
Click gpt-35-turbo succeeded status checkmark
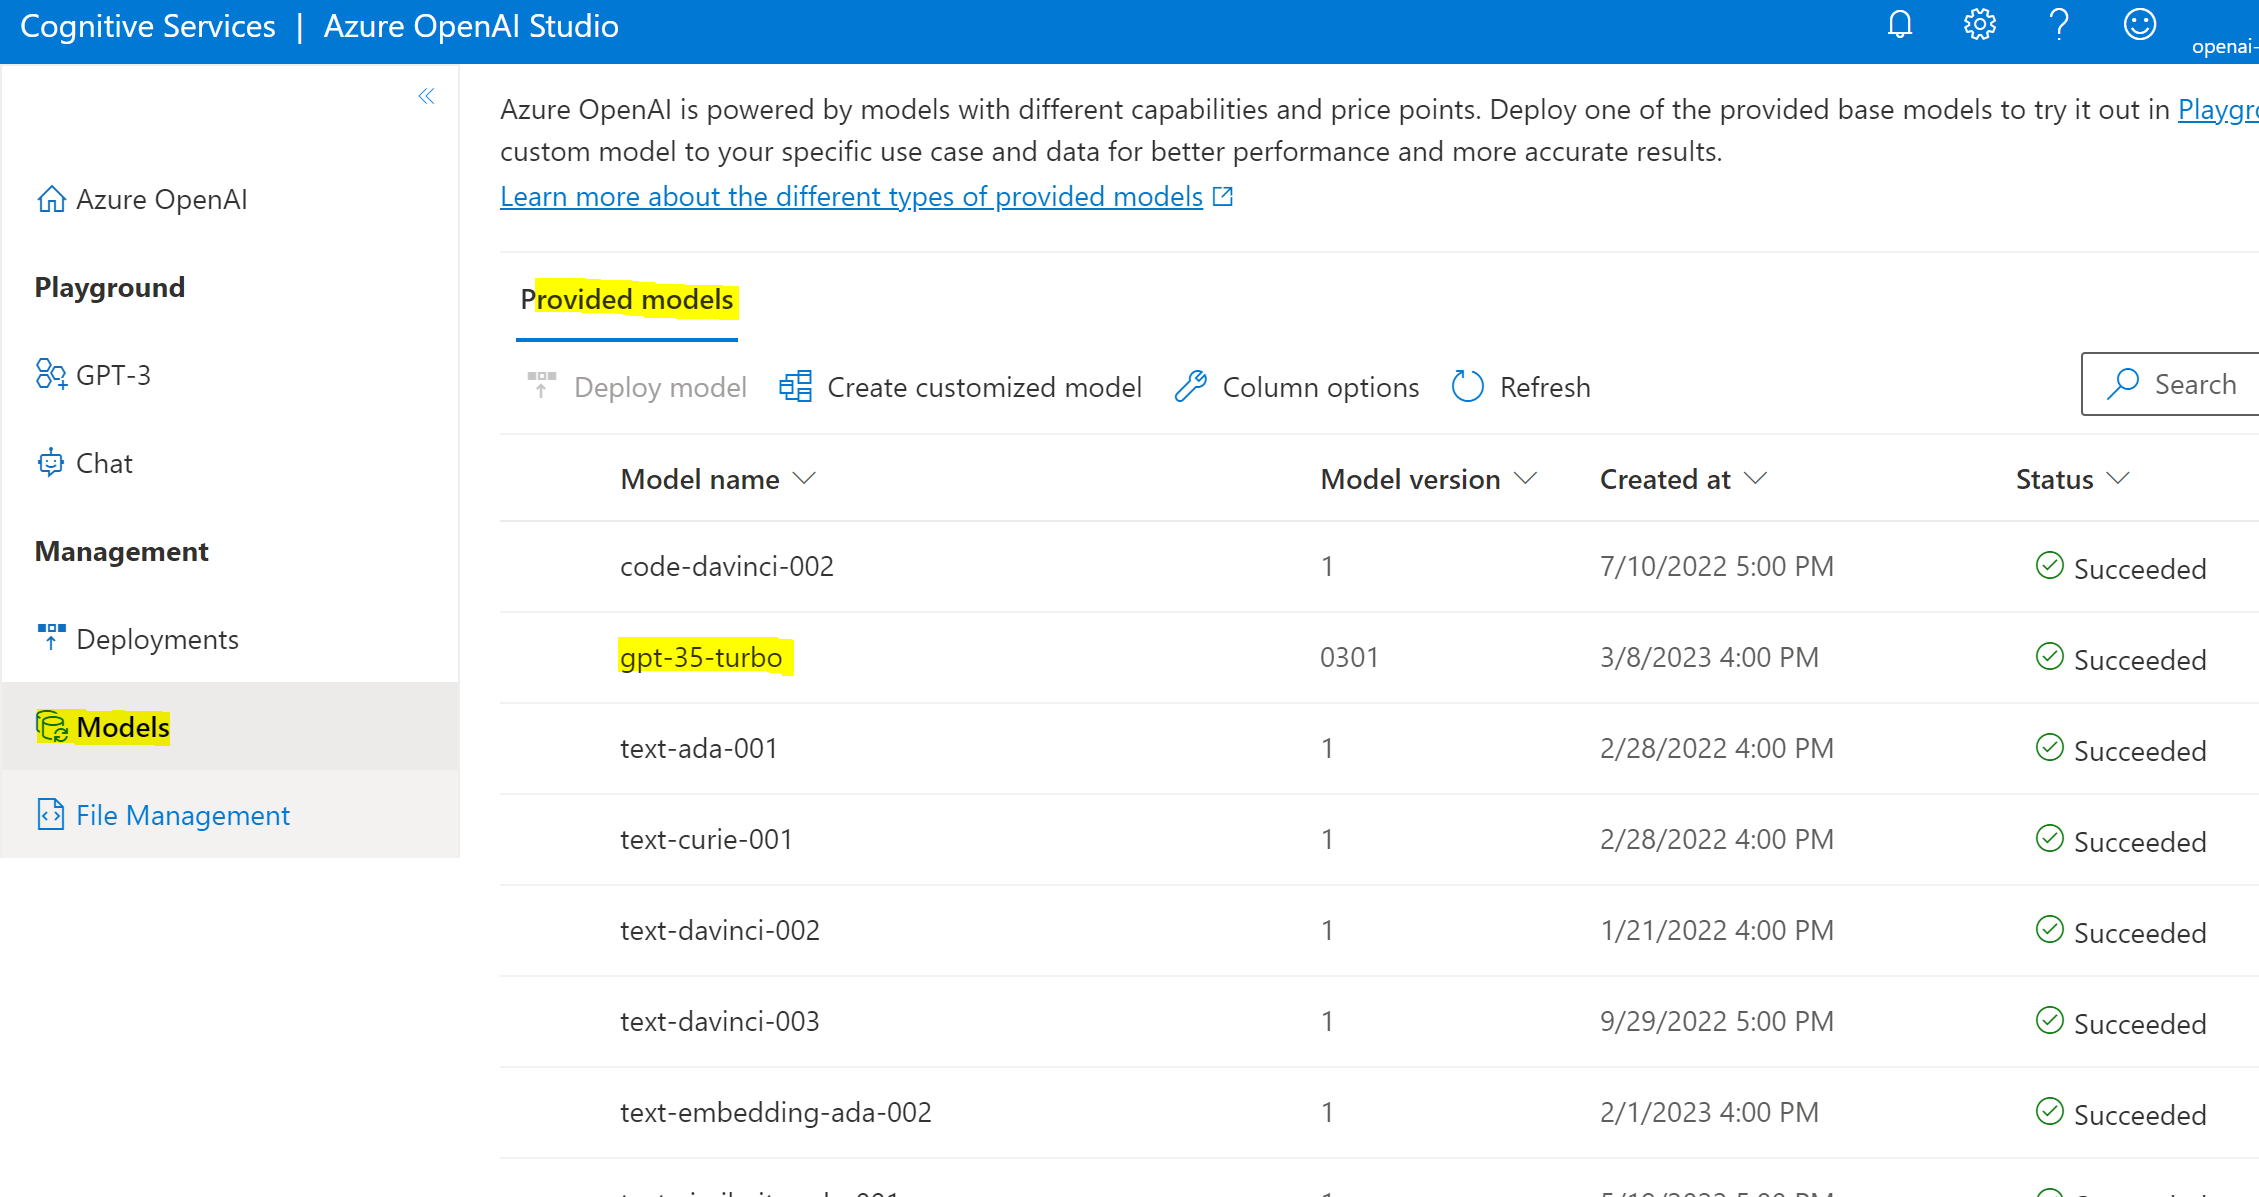point(2050,657)
